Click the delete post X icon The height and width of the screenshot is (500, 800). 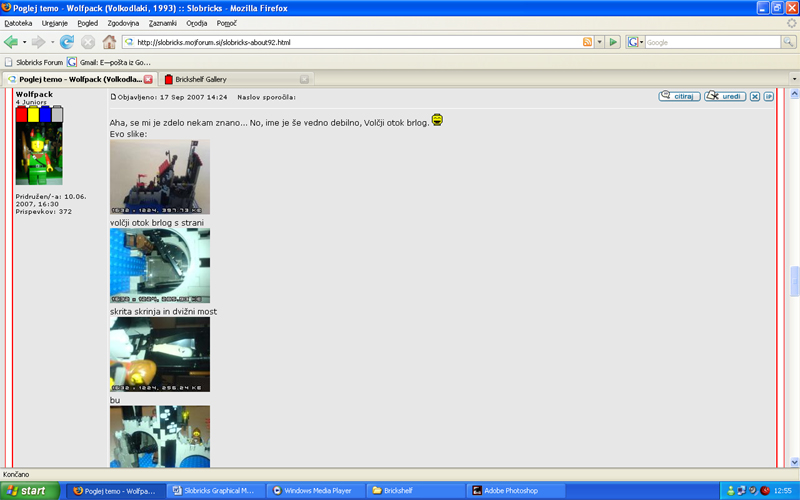point(755,96)
